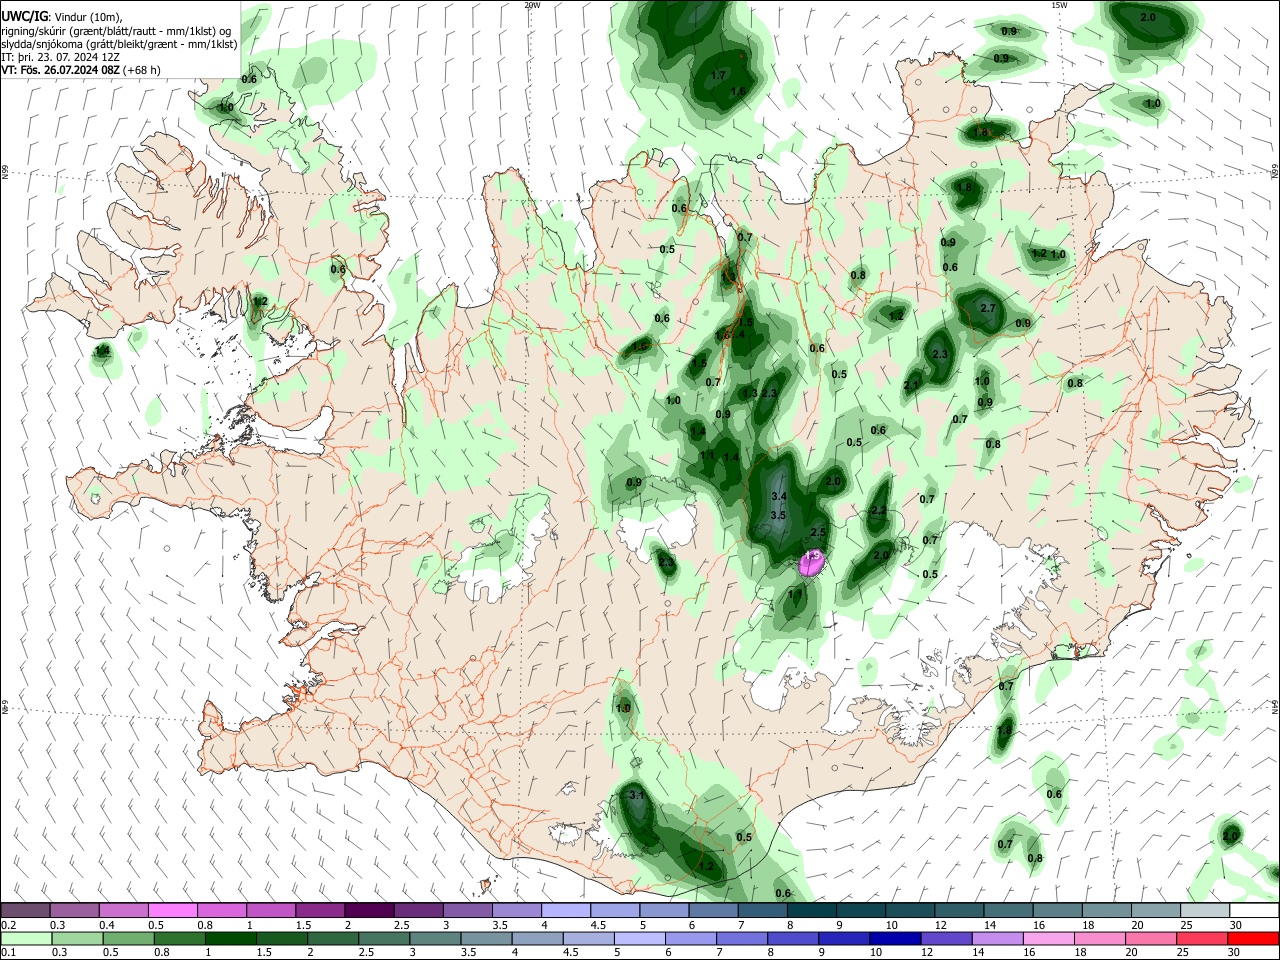
Task: Click the '0.4' legend scale label
Action: pyautogui.click(x=107, y=925)
